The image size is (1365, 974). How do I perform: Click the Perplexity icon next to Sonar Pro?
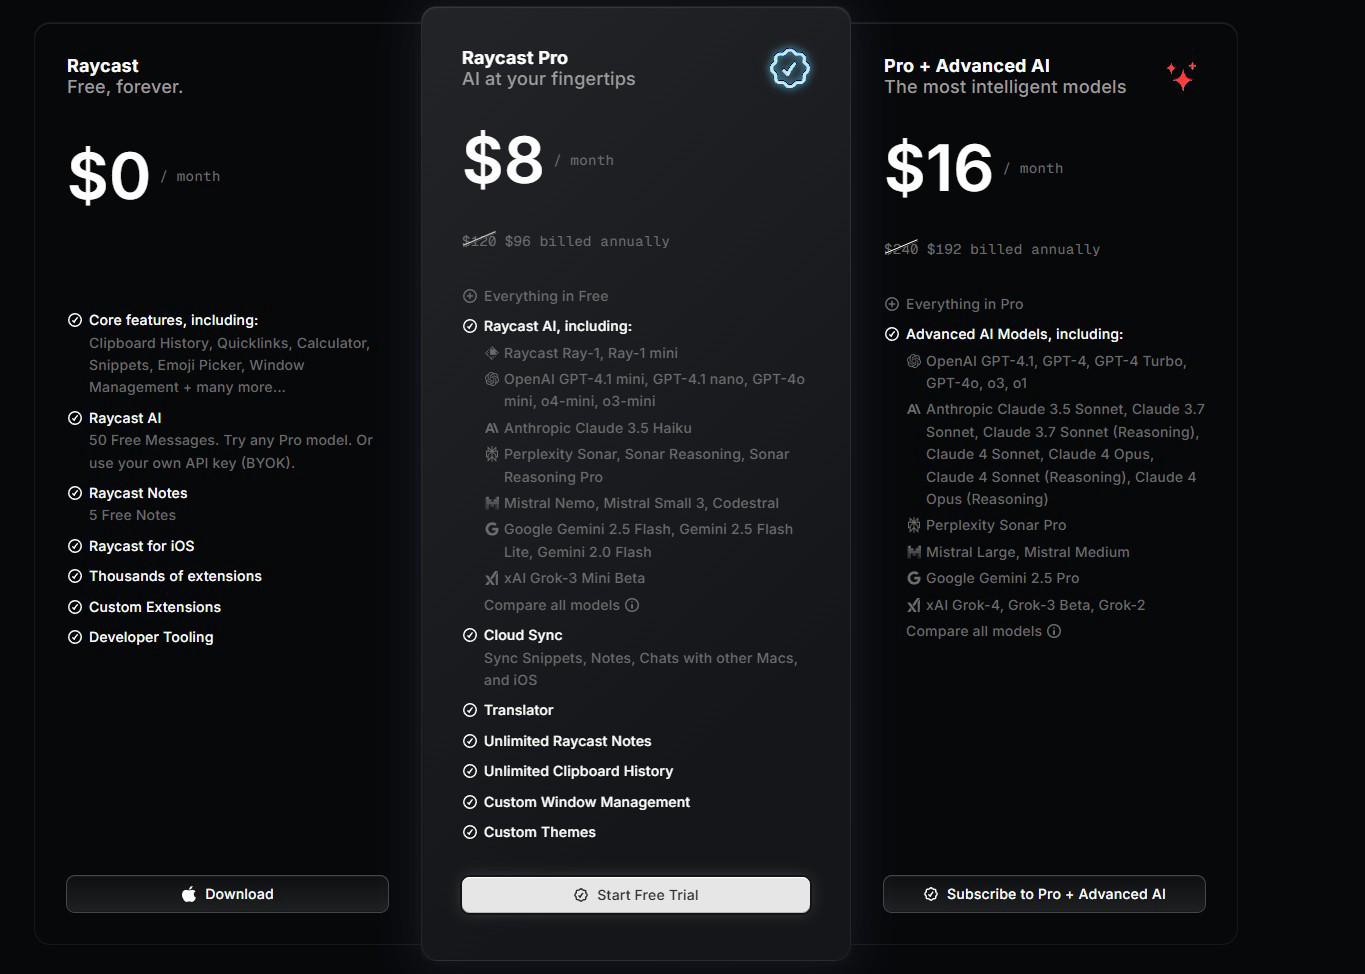click(x=913, y=525)
